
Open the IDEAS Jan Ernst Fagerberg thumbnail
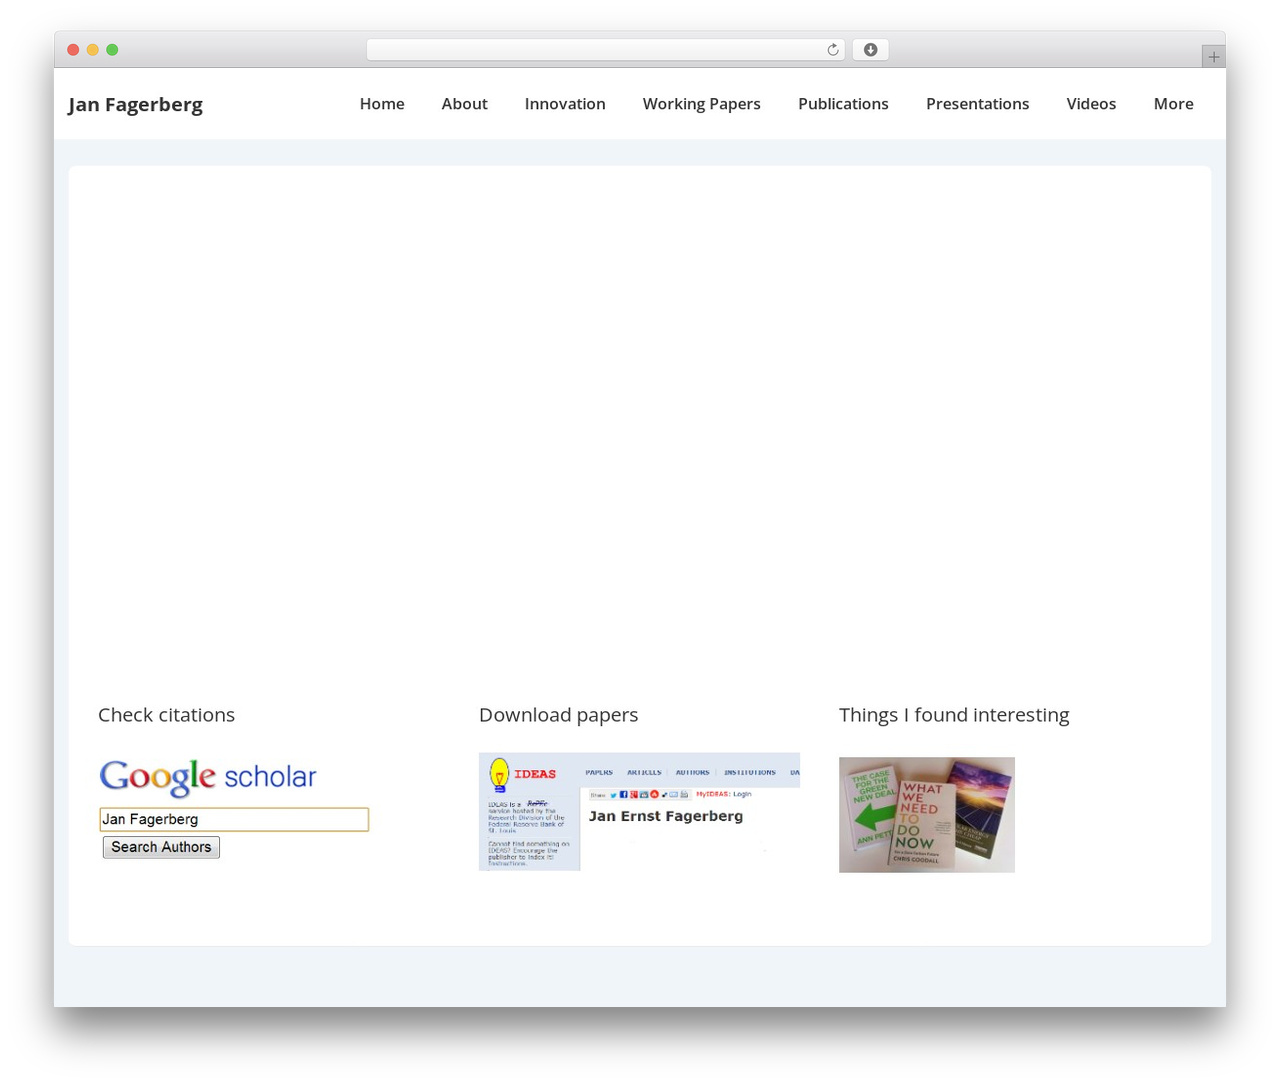tap(639, 812)
